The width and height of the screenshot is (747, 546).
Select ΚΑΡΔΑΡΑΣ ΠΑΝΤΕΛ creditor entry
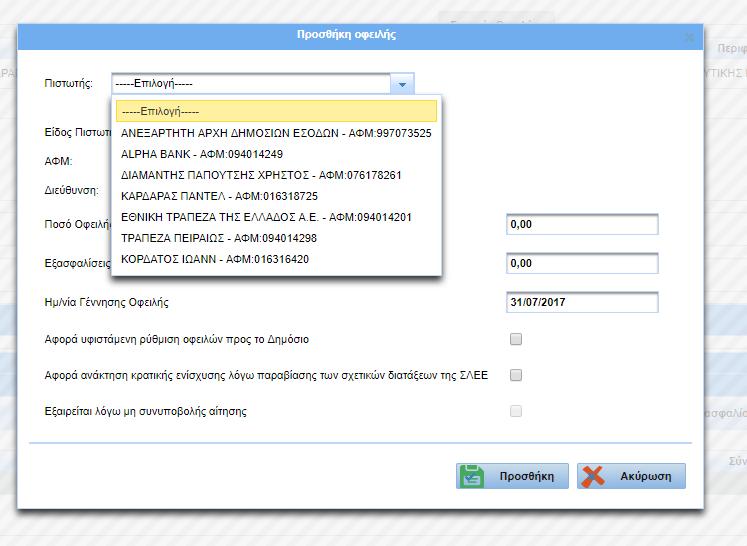click(x=276, y=196)
